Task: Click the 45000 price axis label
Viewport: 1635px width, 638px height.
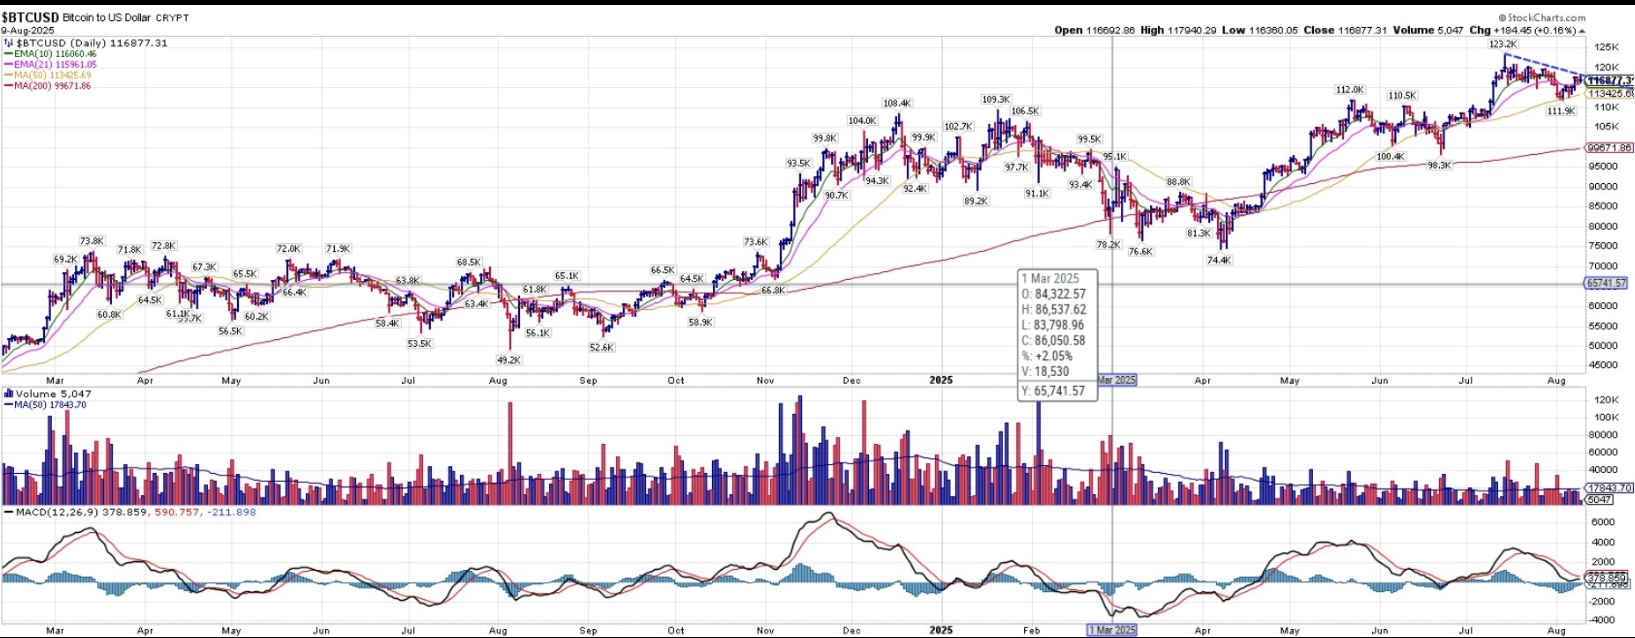Action: coord(1606,365)
